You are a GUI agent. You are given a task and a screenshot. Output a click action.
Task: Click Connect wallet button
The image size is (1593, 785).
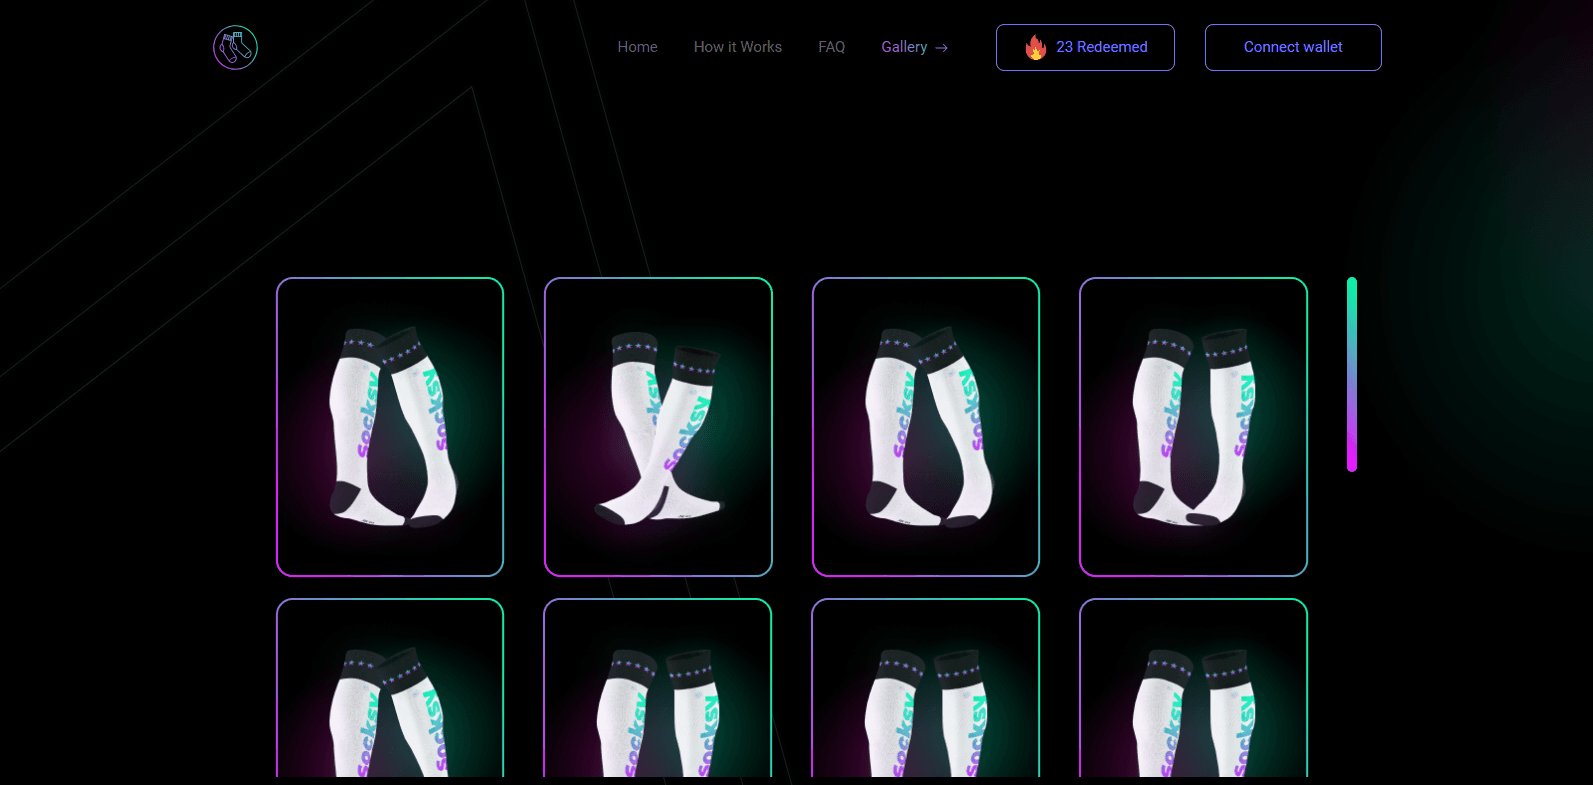[x=1293, y=47]
